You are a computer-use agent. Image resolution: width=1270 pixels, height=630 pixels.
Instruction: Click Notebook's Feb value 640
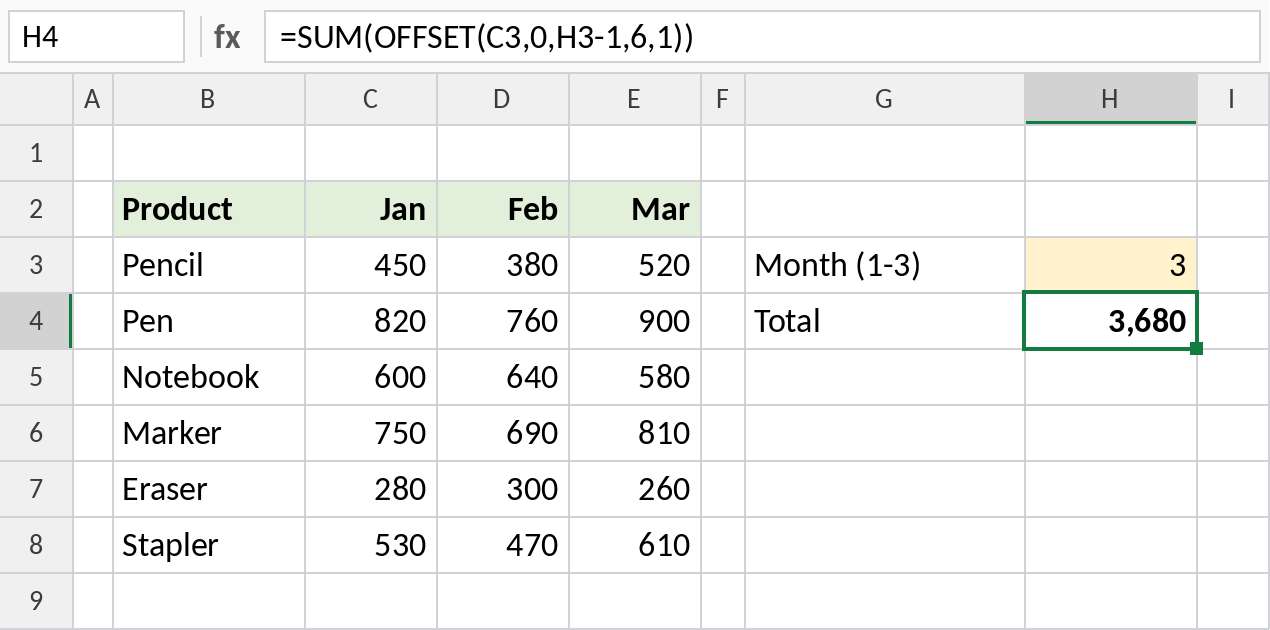tap(503, 377)
